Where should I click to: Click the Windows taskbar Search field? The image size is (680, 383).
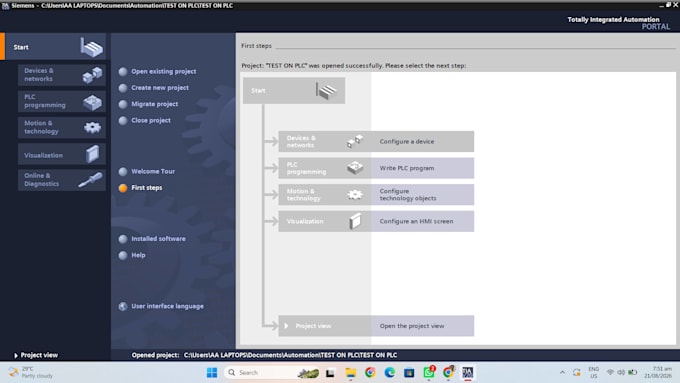tap(259, 372)
